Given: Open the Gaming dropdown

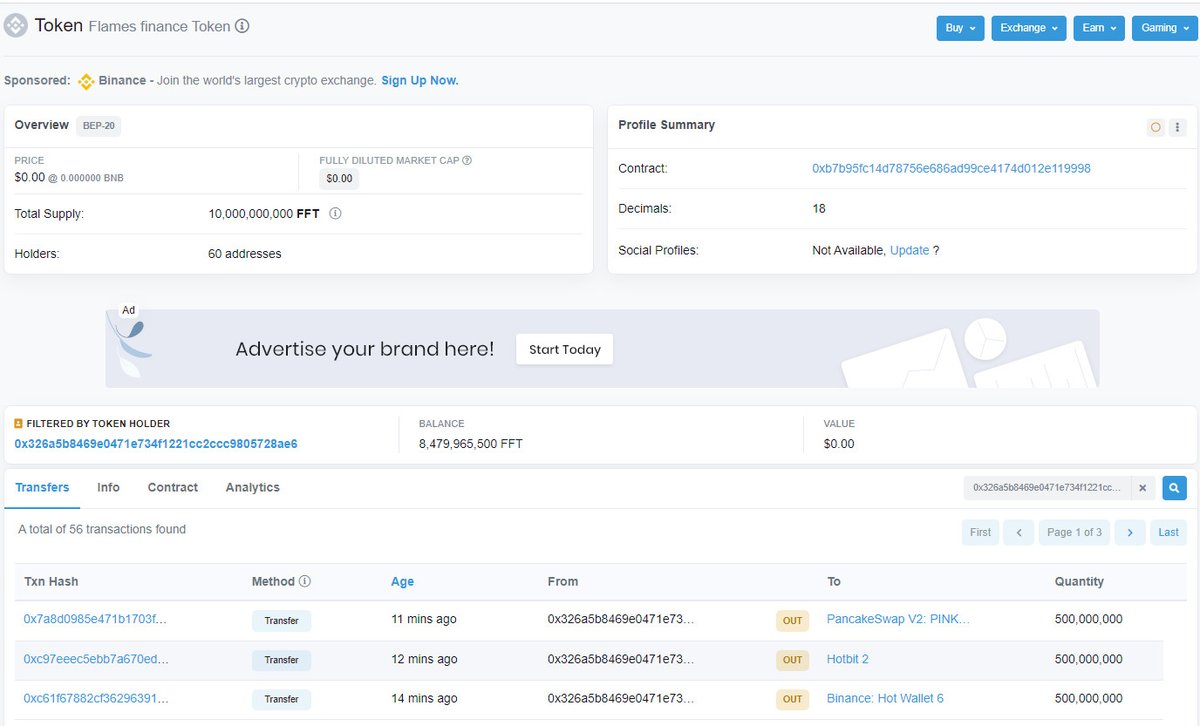Looking at the screenshot, I should click(1163, 28).
